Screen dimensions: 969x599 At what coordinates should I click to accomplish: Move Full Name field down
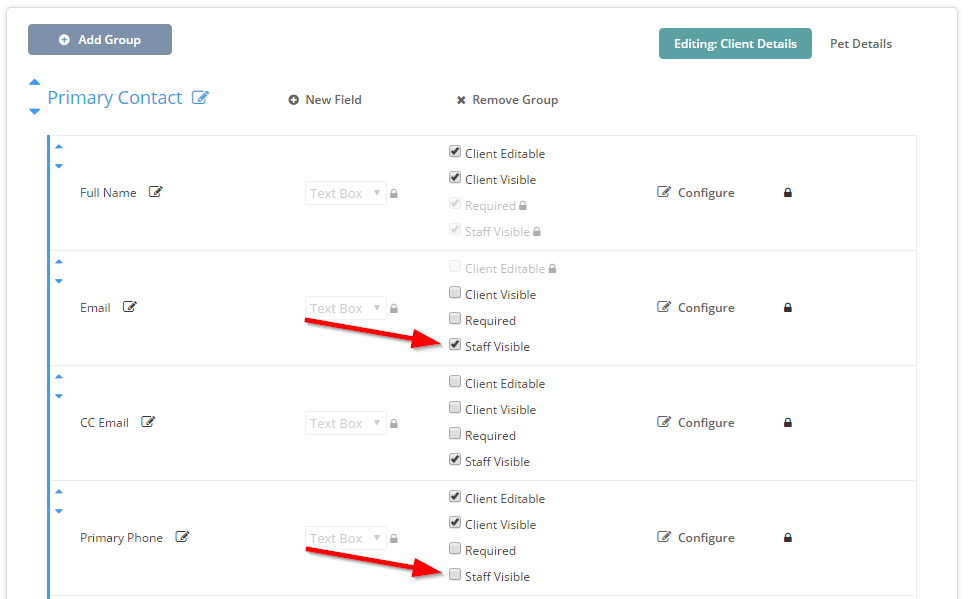point(59,166)
